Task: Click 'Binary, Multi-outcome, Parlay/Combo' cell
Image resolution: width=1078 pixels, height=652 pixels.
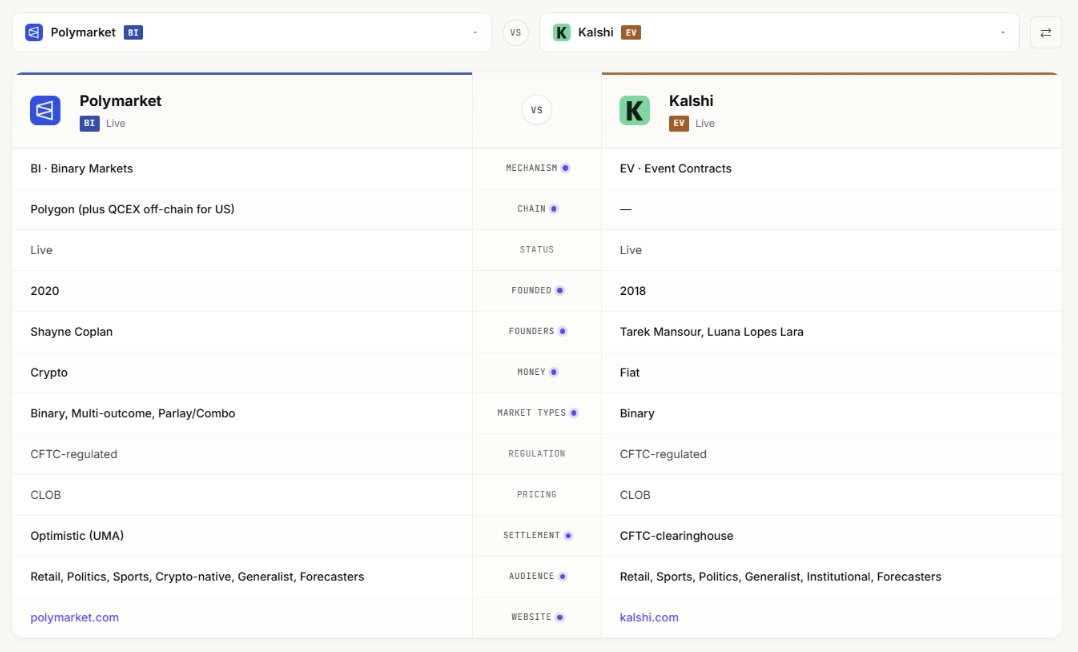Action: point(133,413)
